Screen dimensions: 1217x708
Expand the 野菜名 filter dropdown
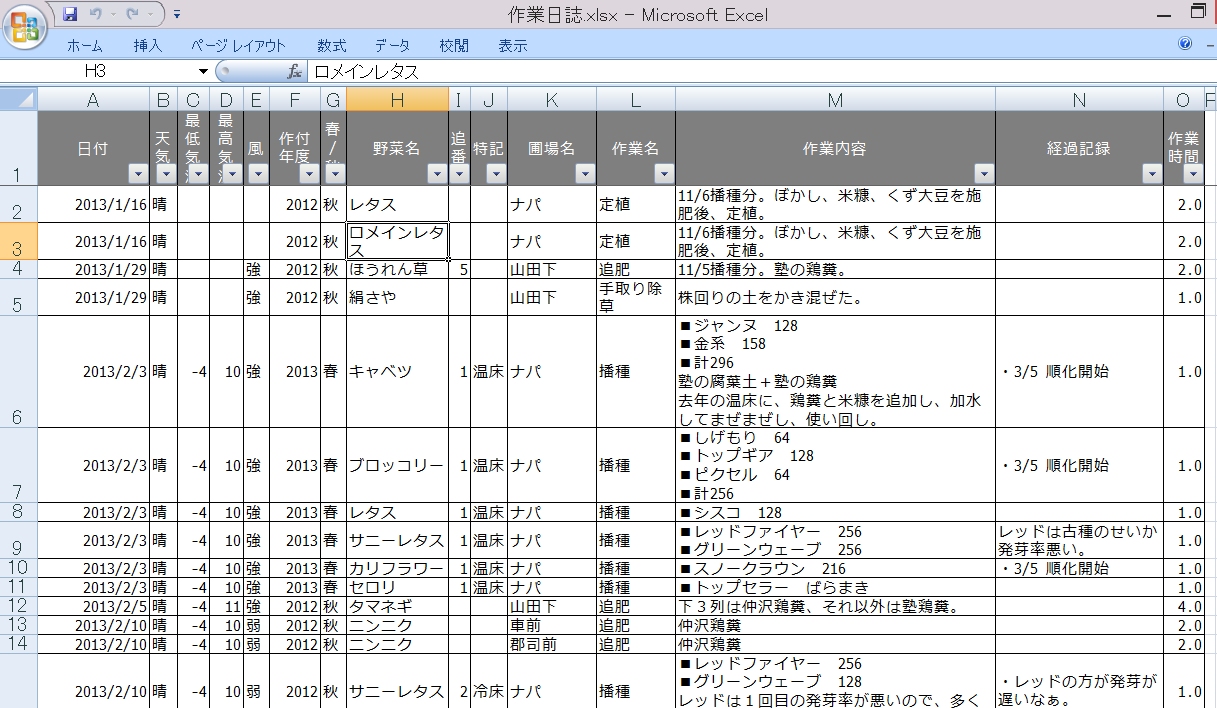coord(436,173)
